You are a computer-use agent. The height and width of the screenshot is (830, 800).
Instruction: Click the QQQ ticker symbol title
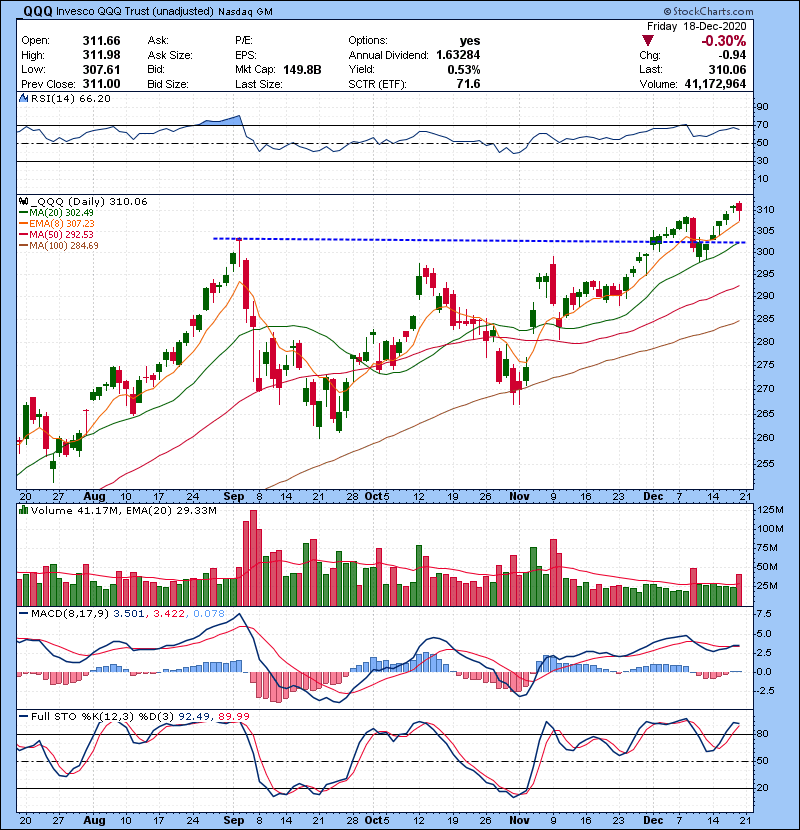pyautogui.click(x=38, y=11)
